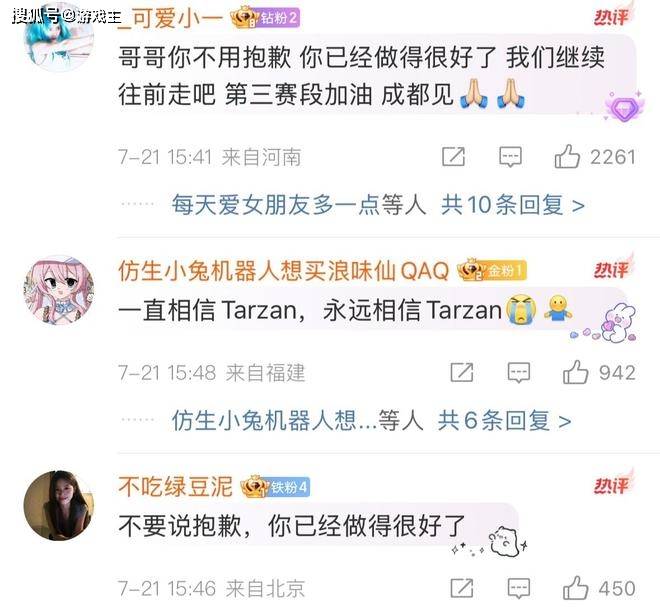Share the comment from 北京
The width and height of the screenshot is (660, 607).
tap(462, 588)
